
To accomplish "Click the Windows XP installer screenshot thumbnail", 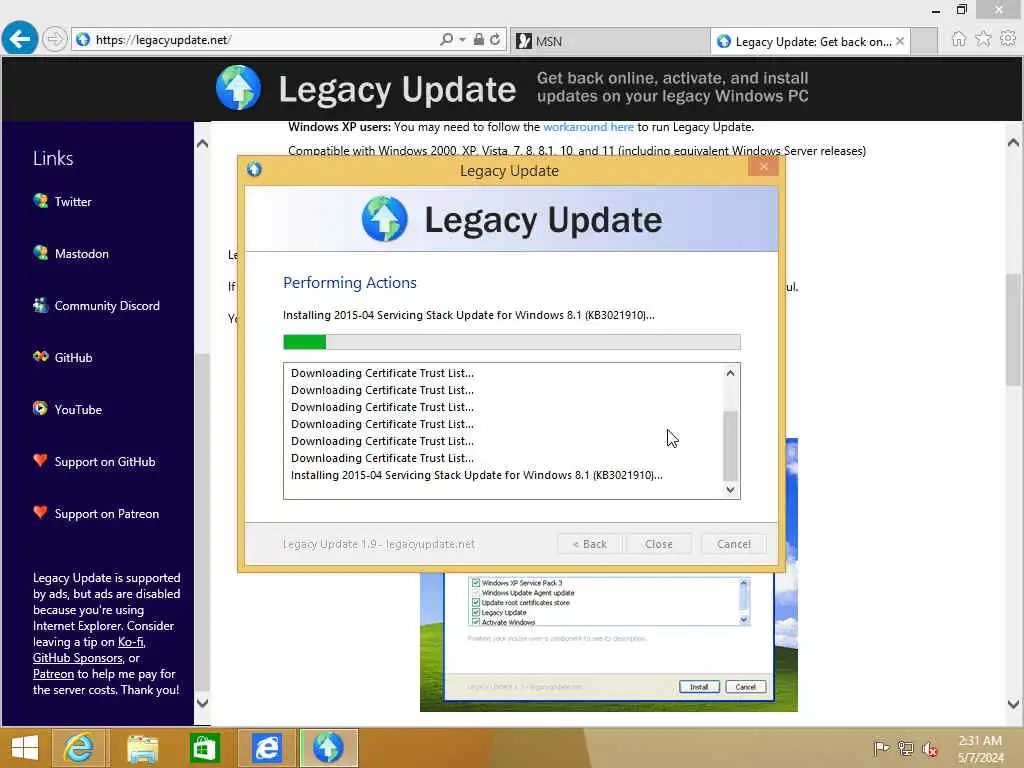I will click(x=609, y=641).
